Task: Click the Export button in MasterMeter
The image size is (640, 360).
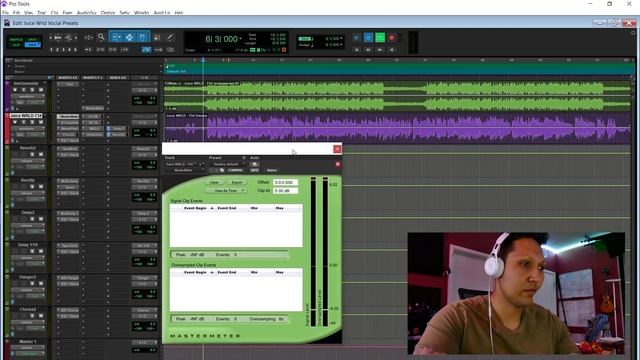Action: (237, 182)
